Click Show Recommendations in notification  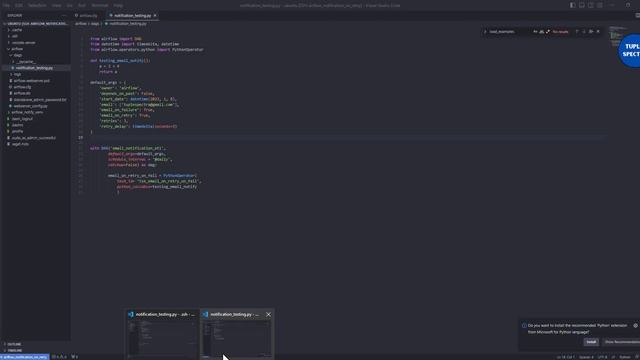pos(622,342)
